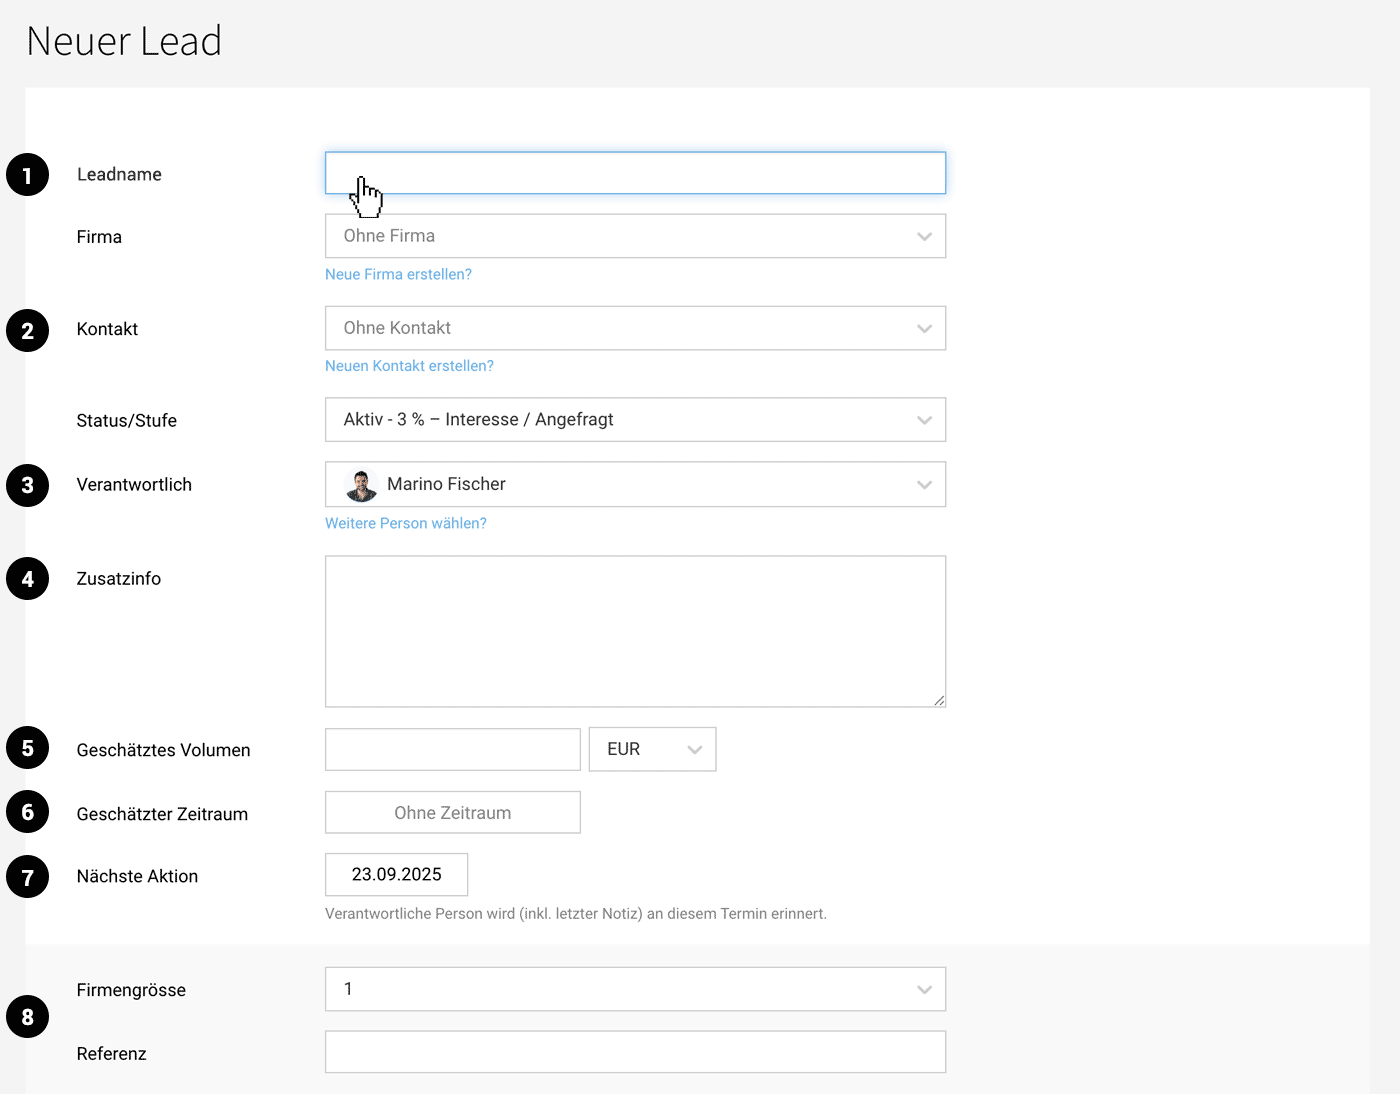Screen dimensions: 1400x1094
Task: Click the link Neuen Kontakt erstellen?
Action: pos(409,365)
